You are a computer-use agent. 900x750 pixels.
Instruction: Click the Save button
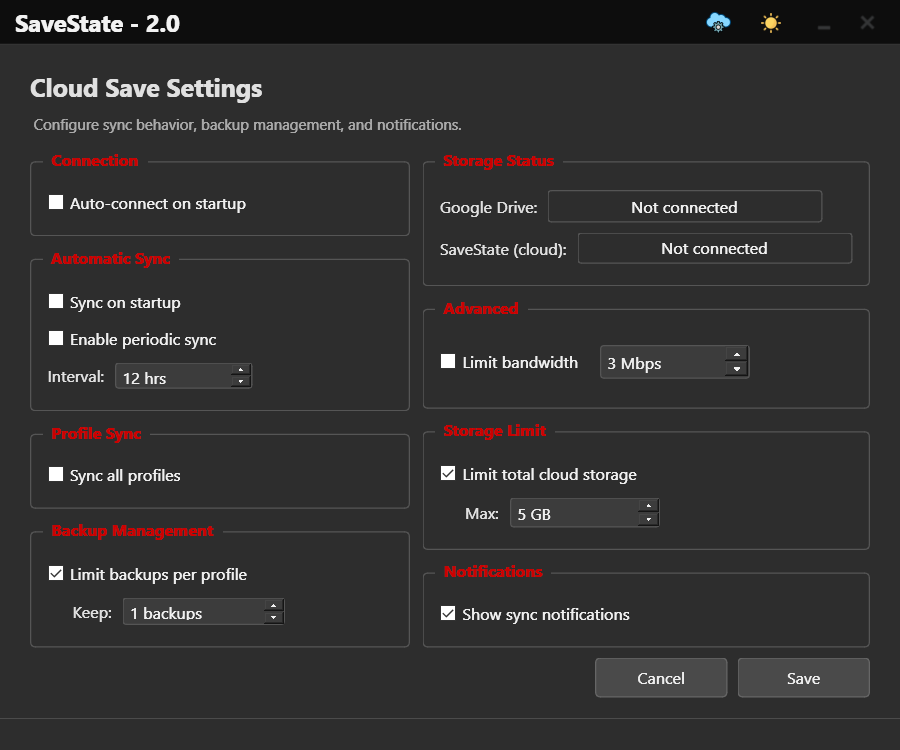[804, 678]
